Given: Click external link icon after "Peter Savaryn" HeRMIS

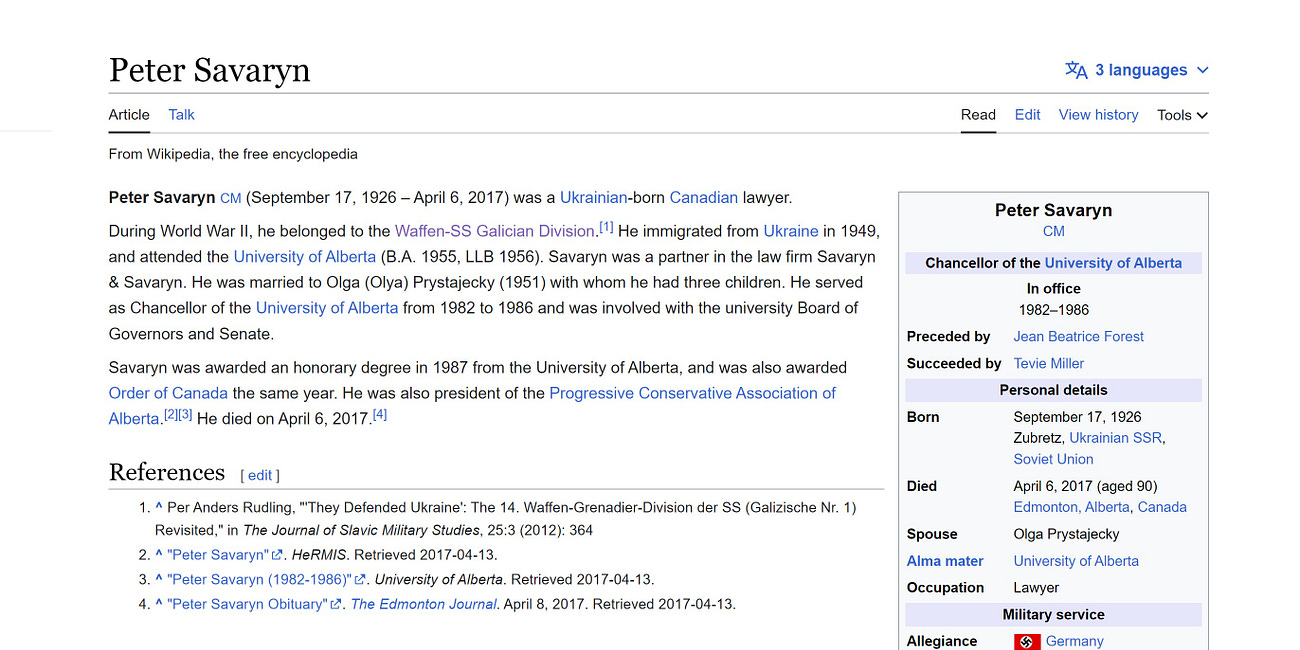Looking at the screenshot, I should [279, 555].
